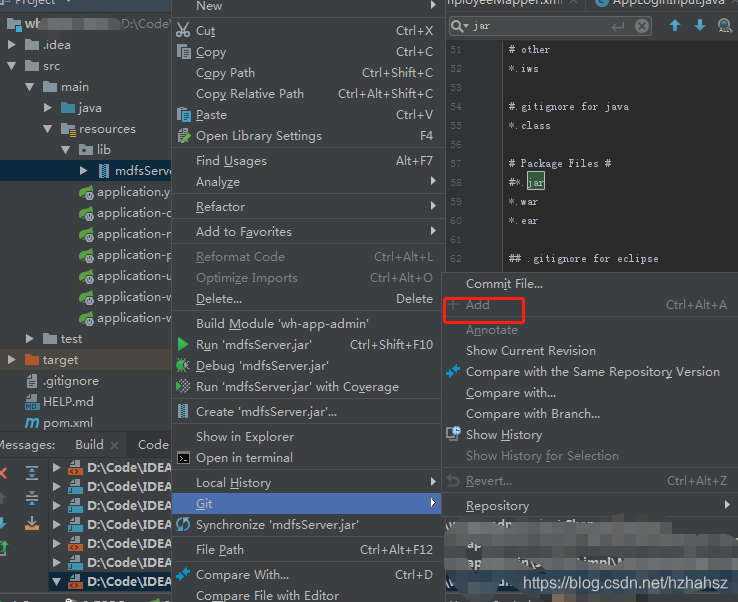This screenshot has height=602, width=738.
Task: Open Add to Favorites submenu
Action: [x=308, y=232]
